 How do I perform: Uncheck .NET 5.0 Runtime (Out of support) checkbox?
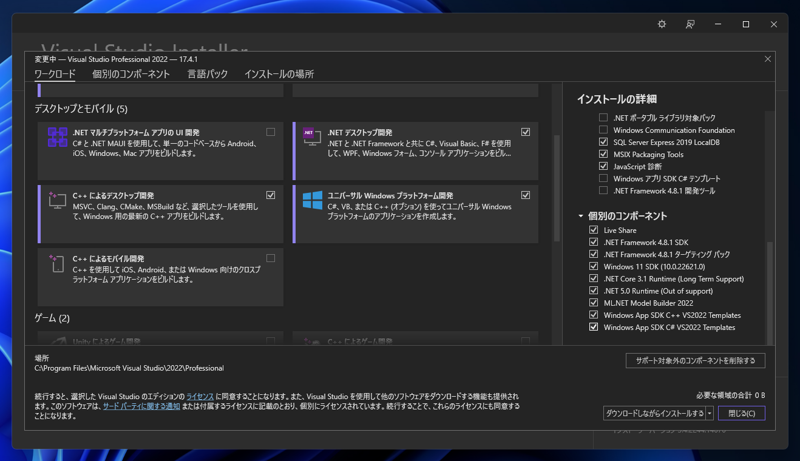coord(593,291)
